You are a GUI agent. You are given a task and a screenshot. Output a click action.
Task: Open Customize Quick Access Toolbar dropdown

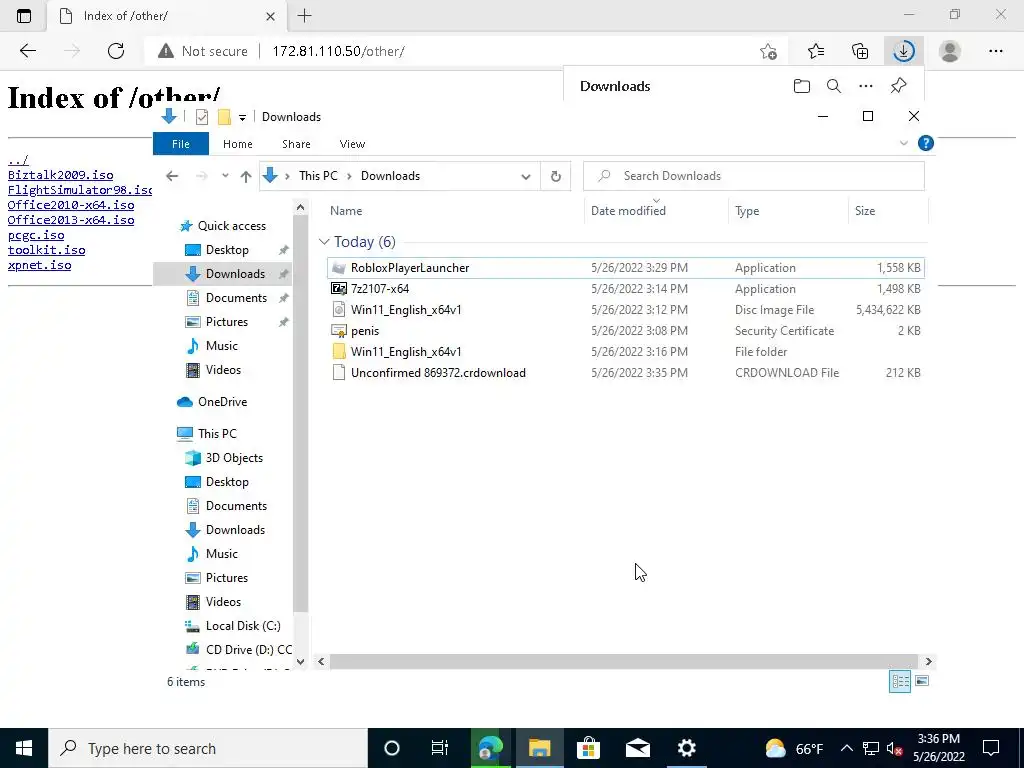click(x=242, y=118)
